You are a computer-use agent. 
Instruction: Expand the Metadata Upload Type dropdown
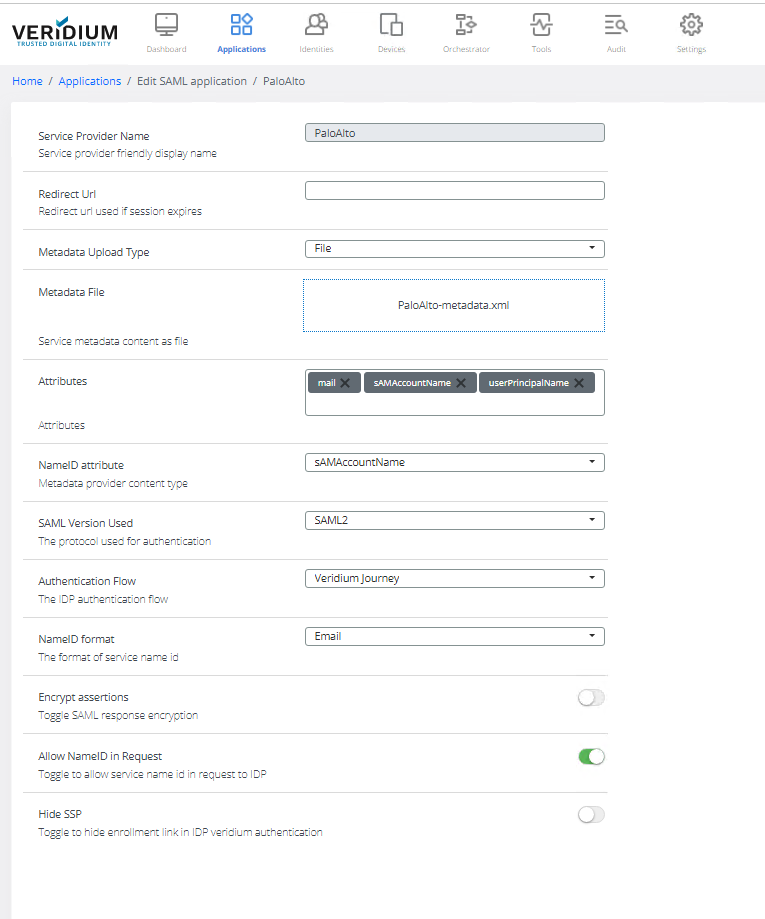(x=454, y=248)
